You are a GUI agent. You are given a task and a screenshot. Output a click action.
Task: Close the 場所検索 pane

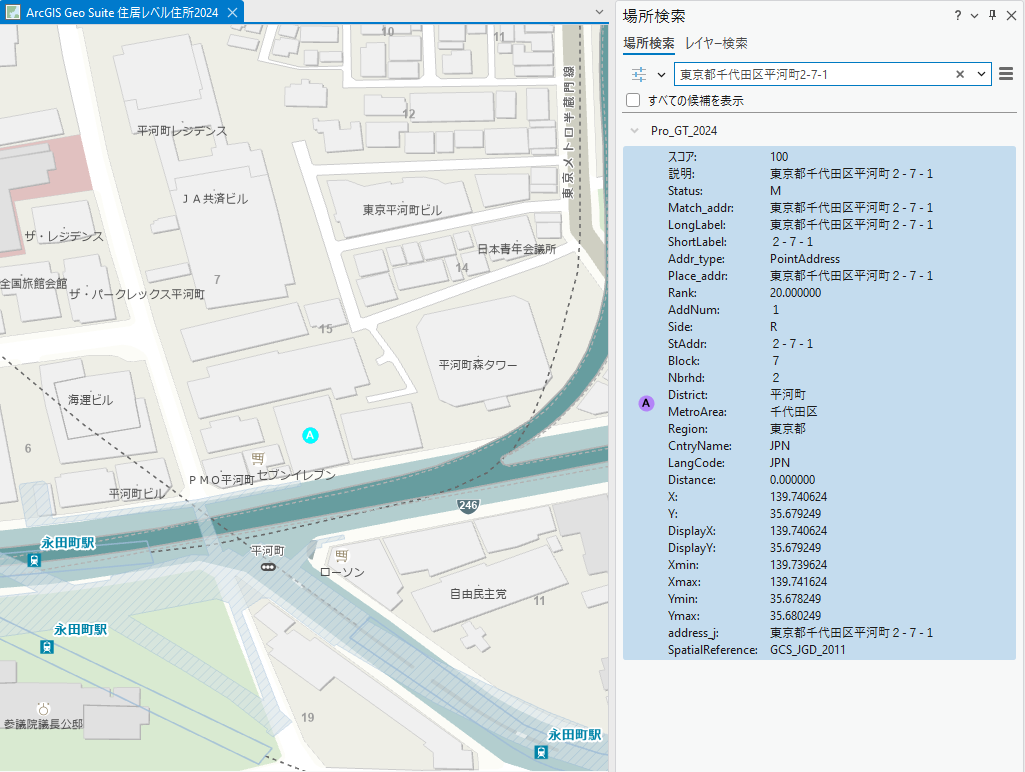pyautogui.click(x=1011, y=16)
